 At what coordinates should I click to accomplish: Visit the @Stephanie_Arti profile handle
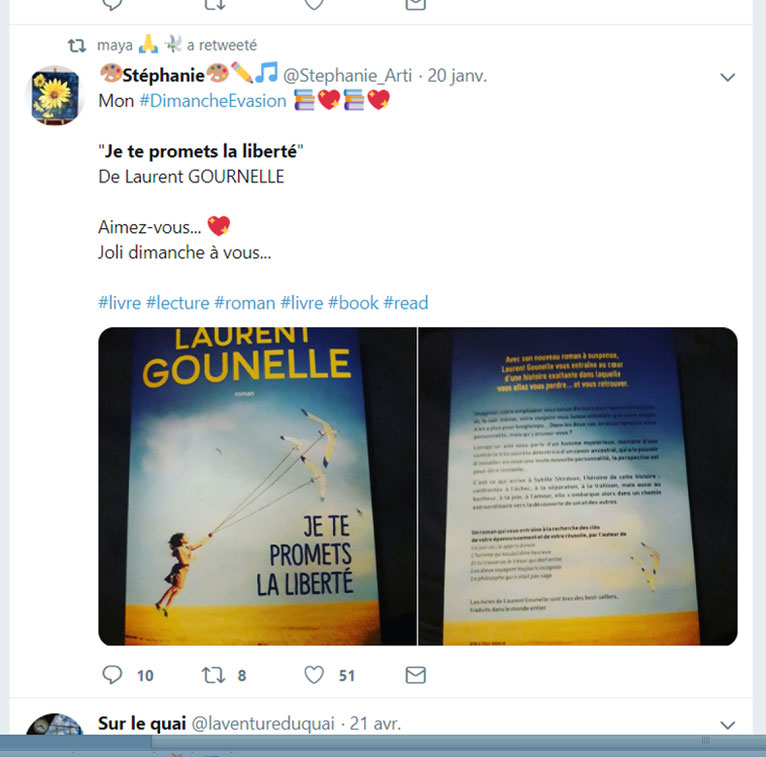(347, 76)
